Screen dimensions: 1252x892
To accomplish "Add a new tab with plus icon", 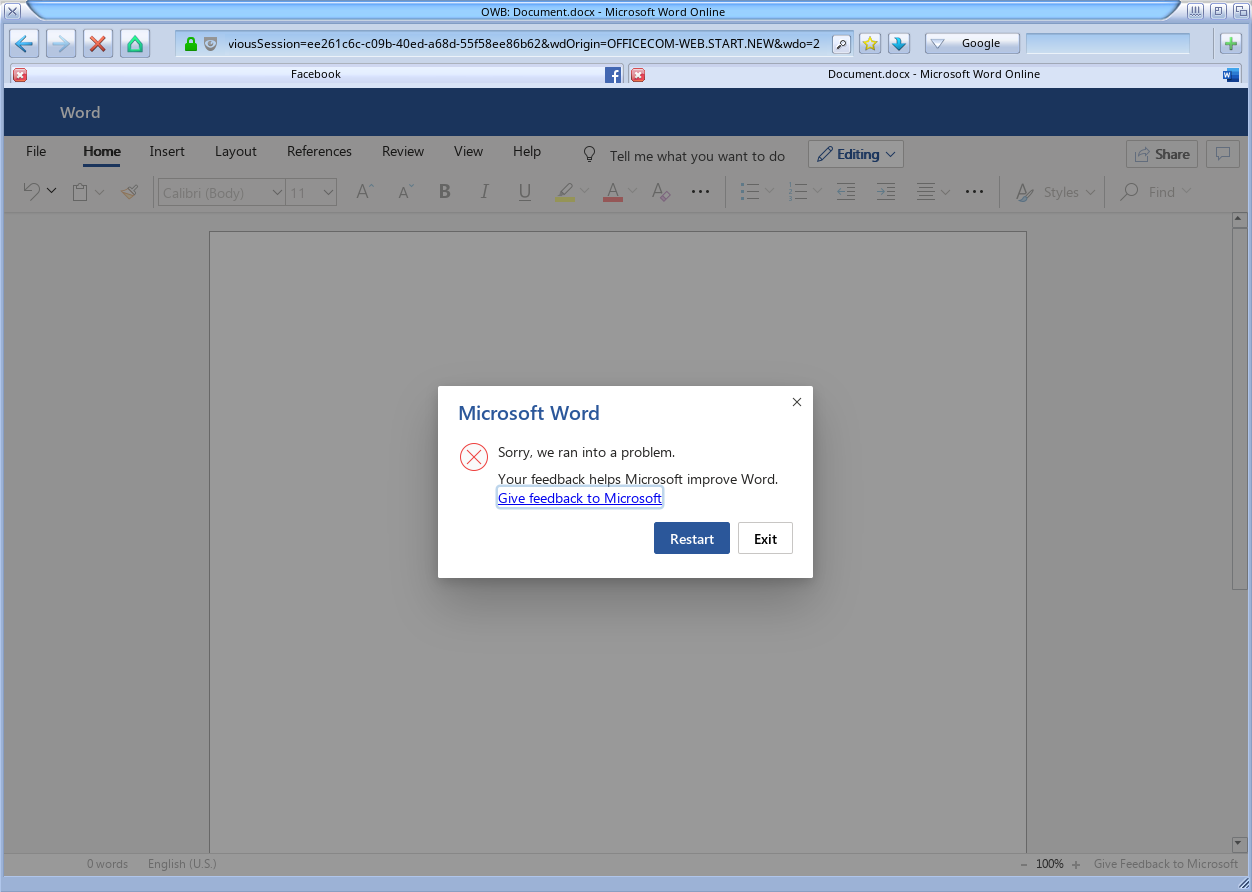I will 1230,44.
